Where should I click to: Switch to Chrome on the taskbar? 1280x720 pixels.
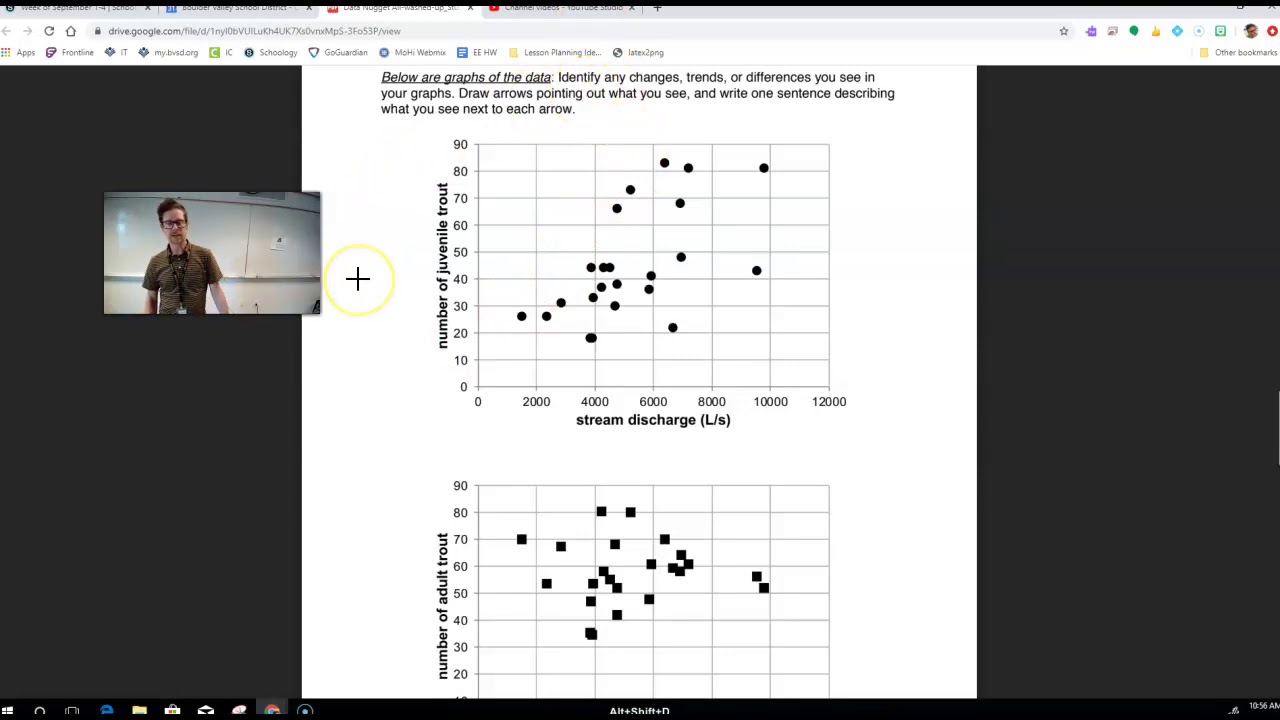[272, 711]
